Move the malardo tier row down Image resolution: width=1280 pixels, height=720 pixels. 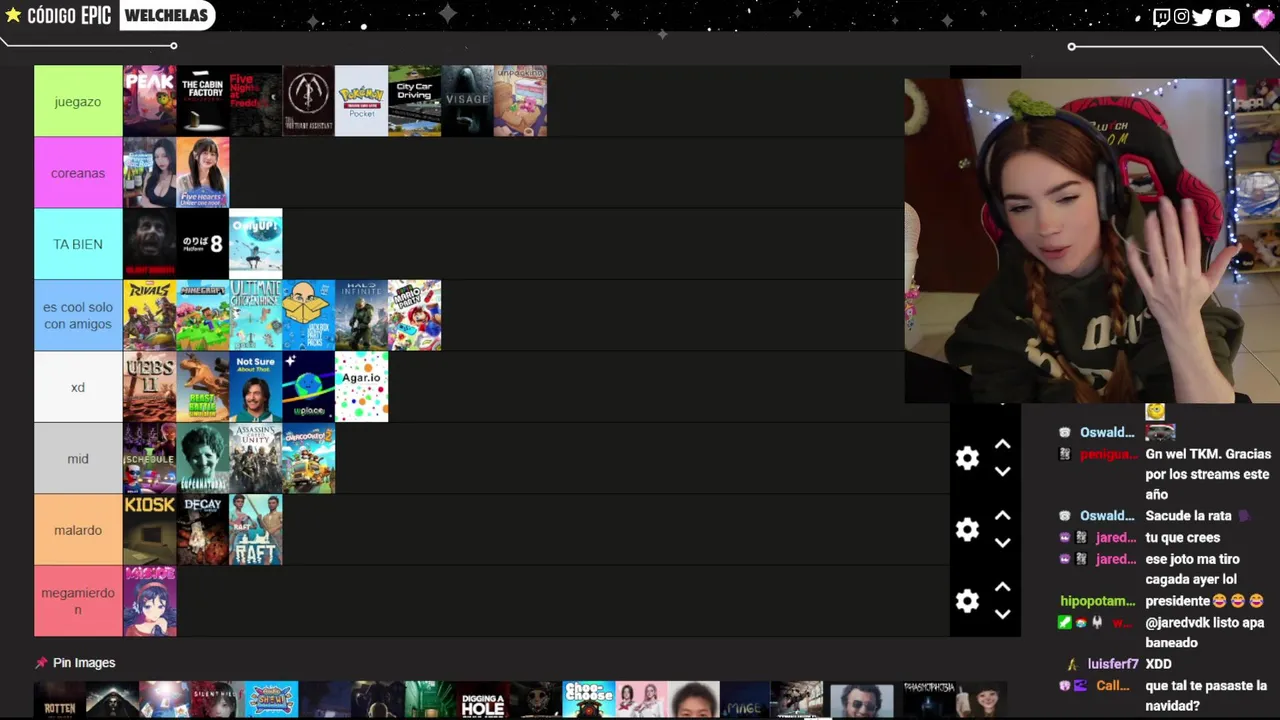[x=1002, y=543]
